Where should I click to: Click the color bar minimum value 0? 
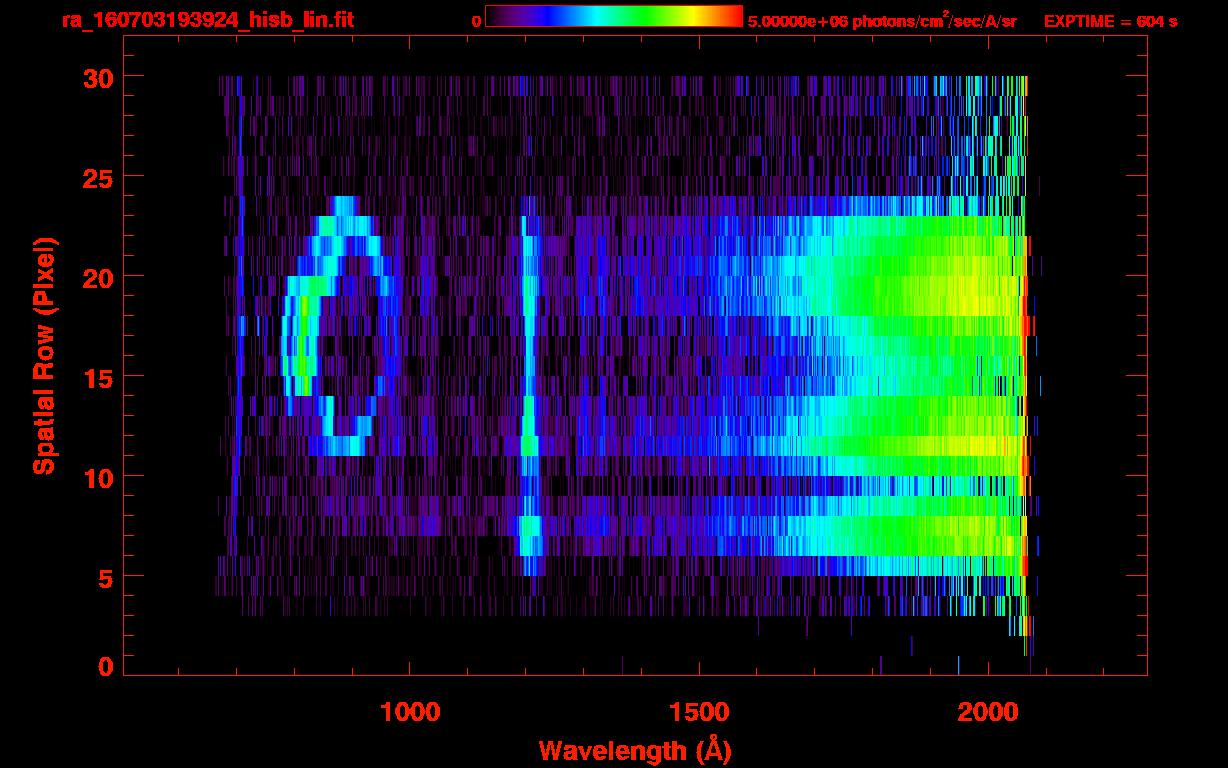tap(476, 21)
